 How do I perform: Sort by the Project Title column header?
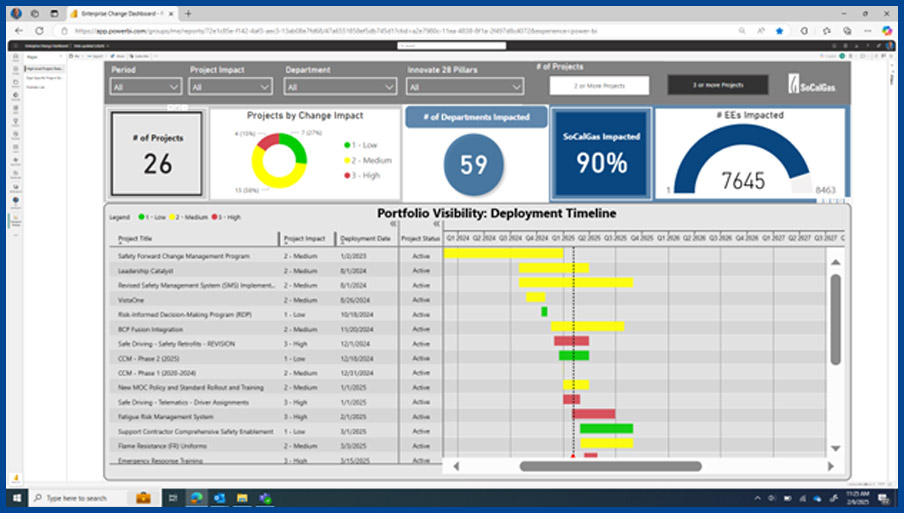[135, 239]
